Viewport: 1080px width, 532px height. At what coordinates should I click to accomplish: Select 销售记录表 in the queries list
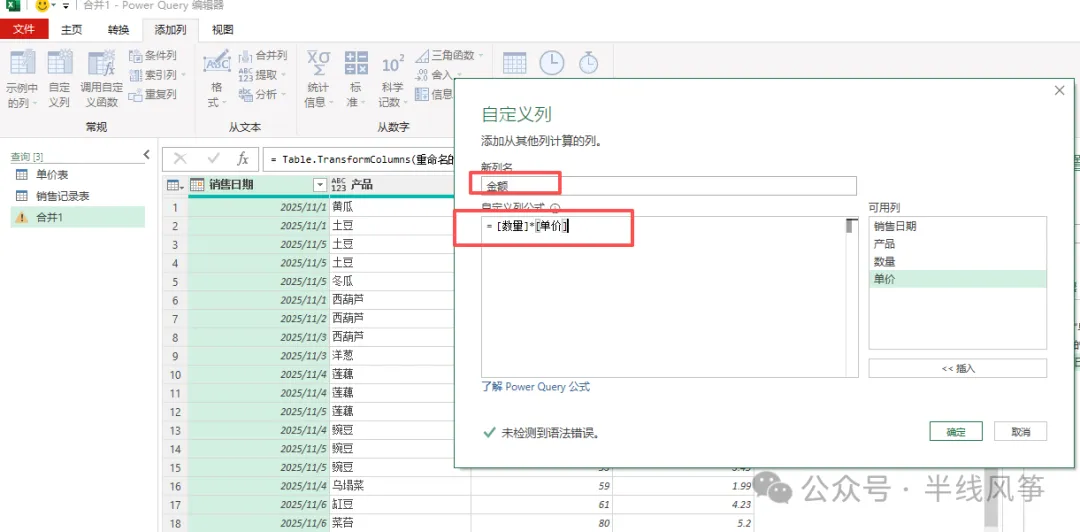pyautogui.click(x=63, y=196)
